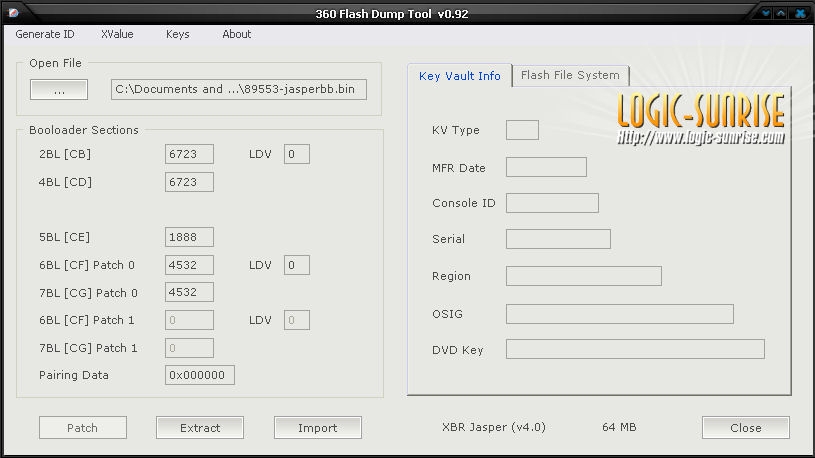This screenshot has height=458, width=815.
Task: Click the 'Booloader Sections' group label
Action: click(x=84, y=130)
